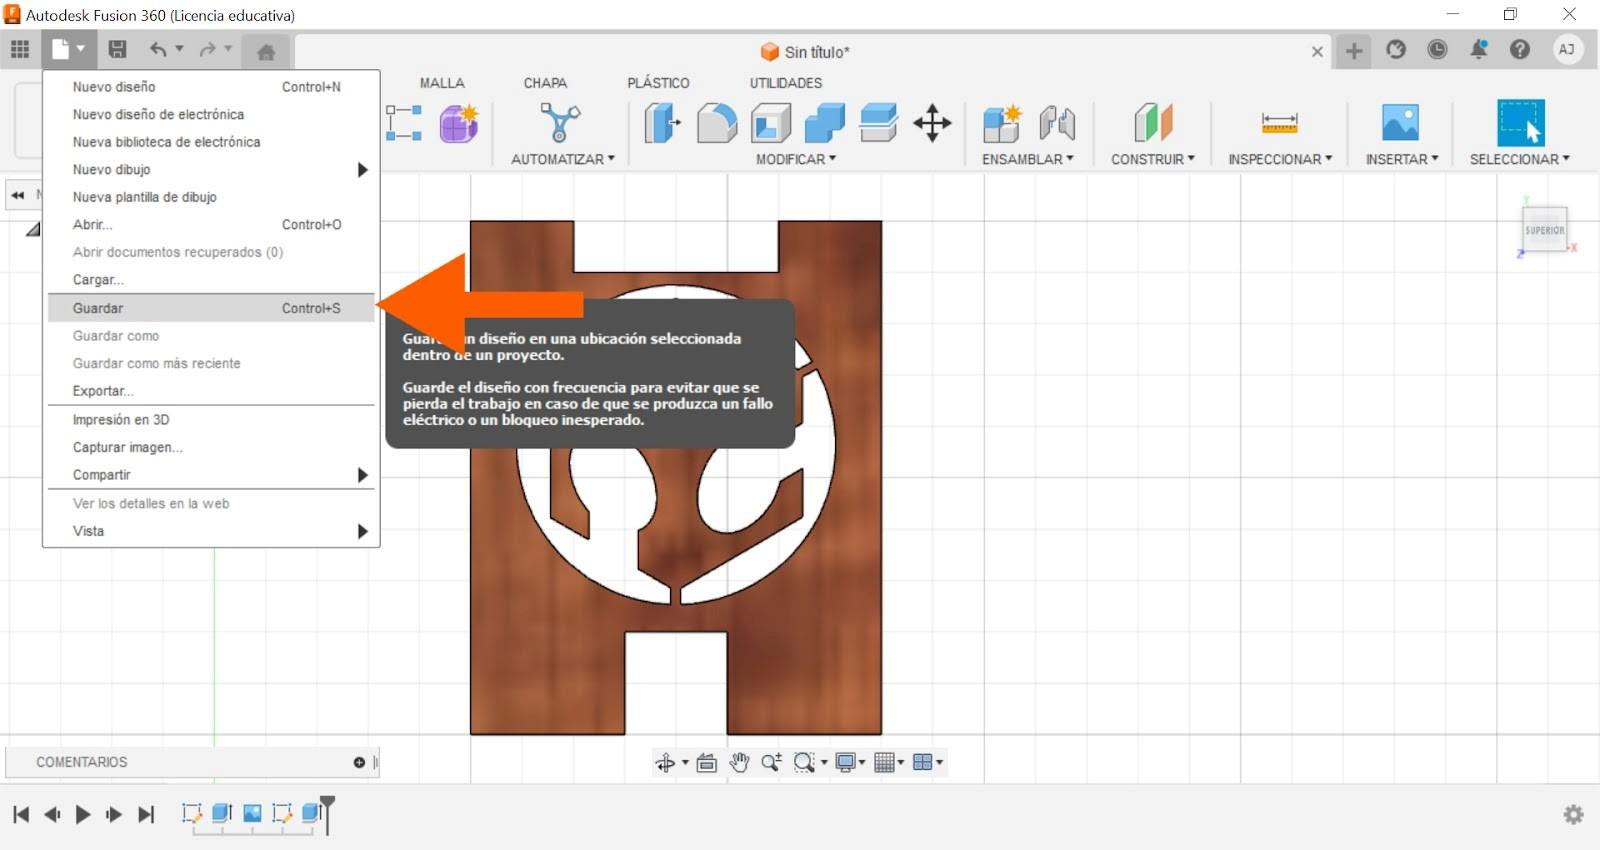Open the extensions icon in title bar
Image resolution: width=1600 pixels, height=850 pixels.
[1396, 49]
